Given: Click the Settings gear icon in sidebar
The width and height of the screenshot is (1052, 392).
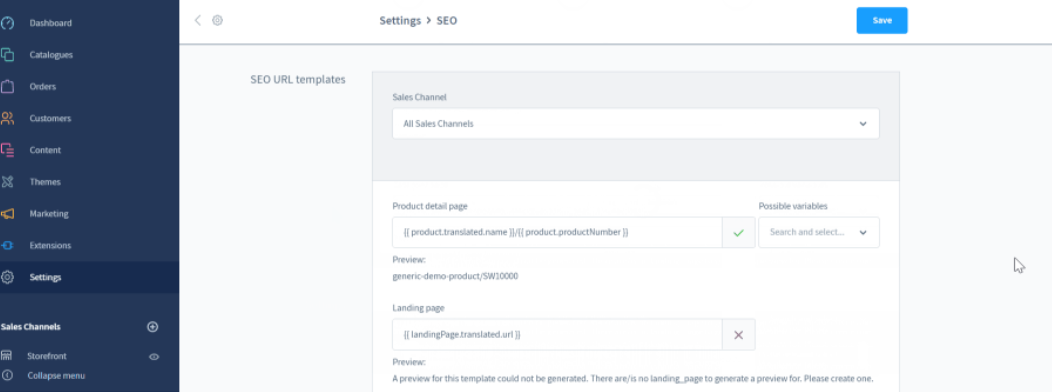Looking at the screenshot, I should 7,277.
